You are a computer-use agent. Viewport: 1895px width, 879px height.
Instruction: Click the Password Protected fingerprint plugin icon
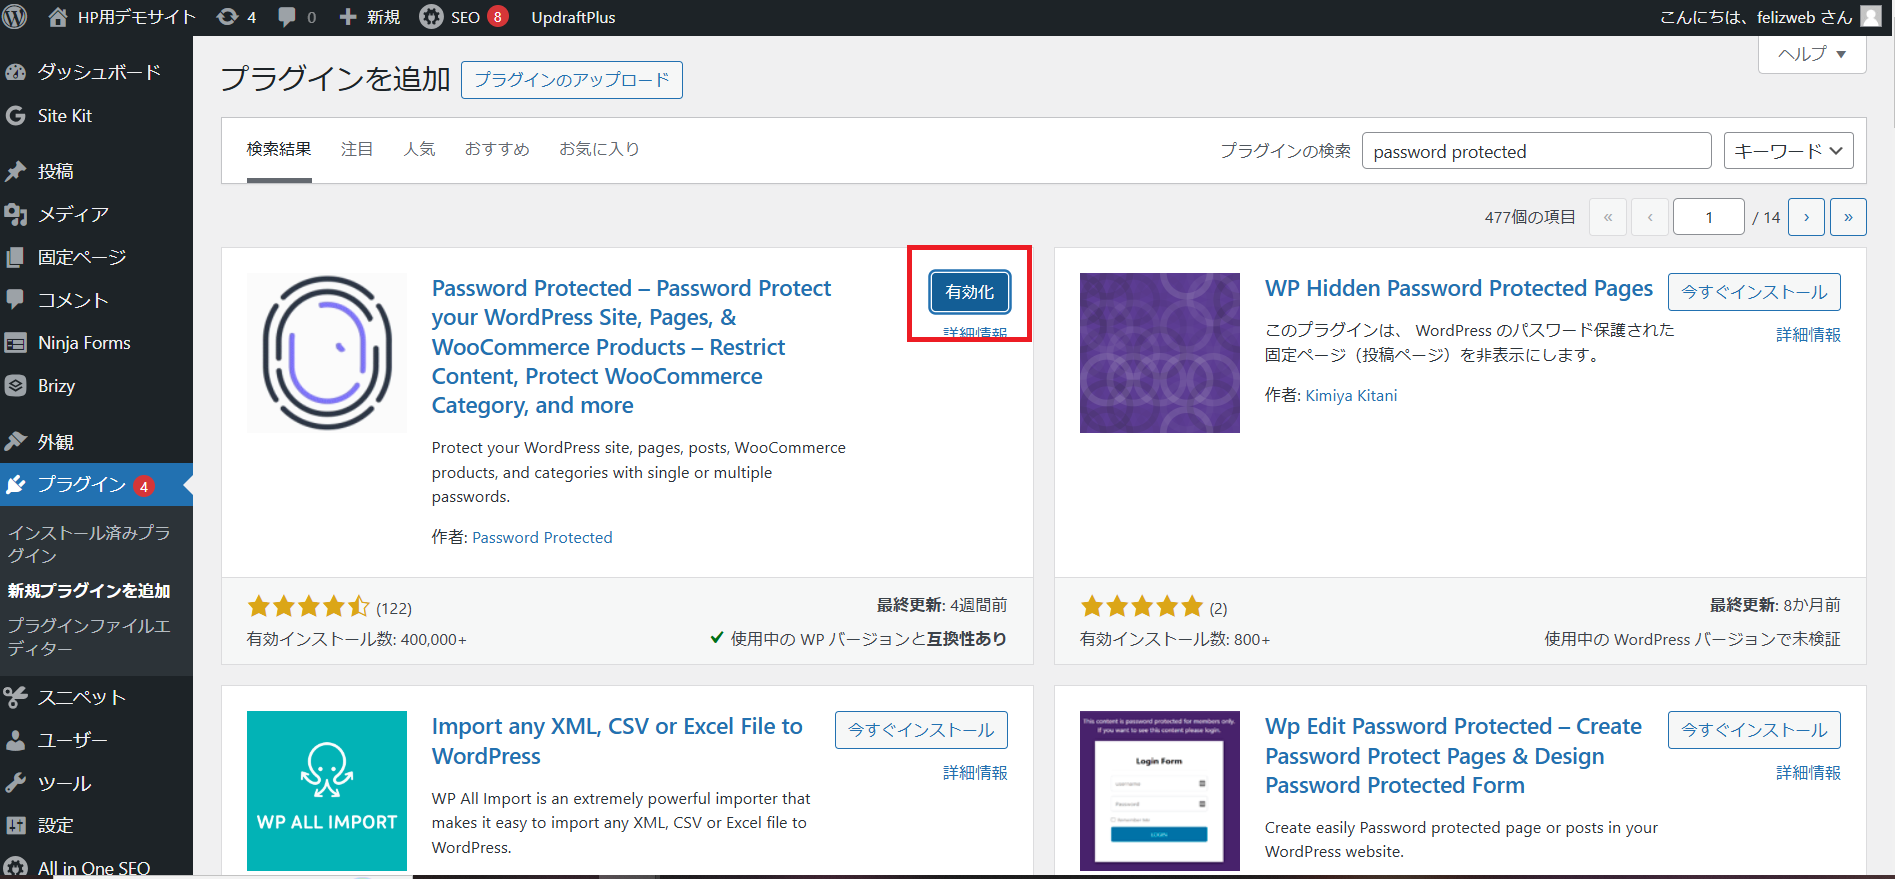pyautogui.click(x=327, y=353)
